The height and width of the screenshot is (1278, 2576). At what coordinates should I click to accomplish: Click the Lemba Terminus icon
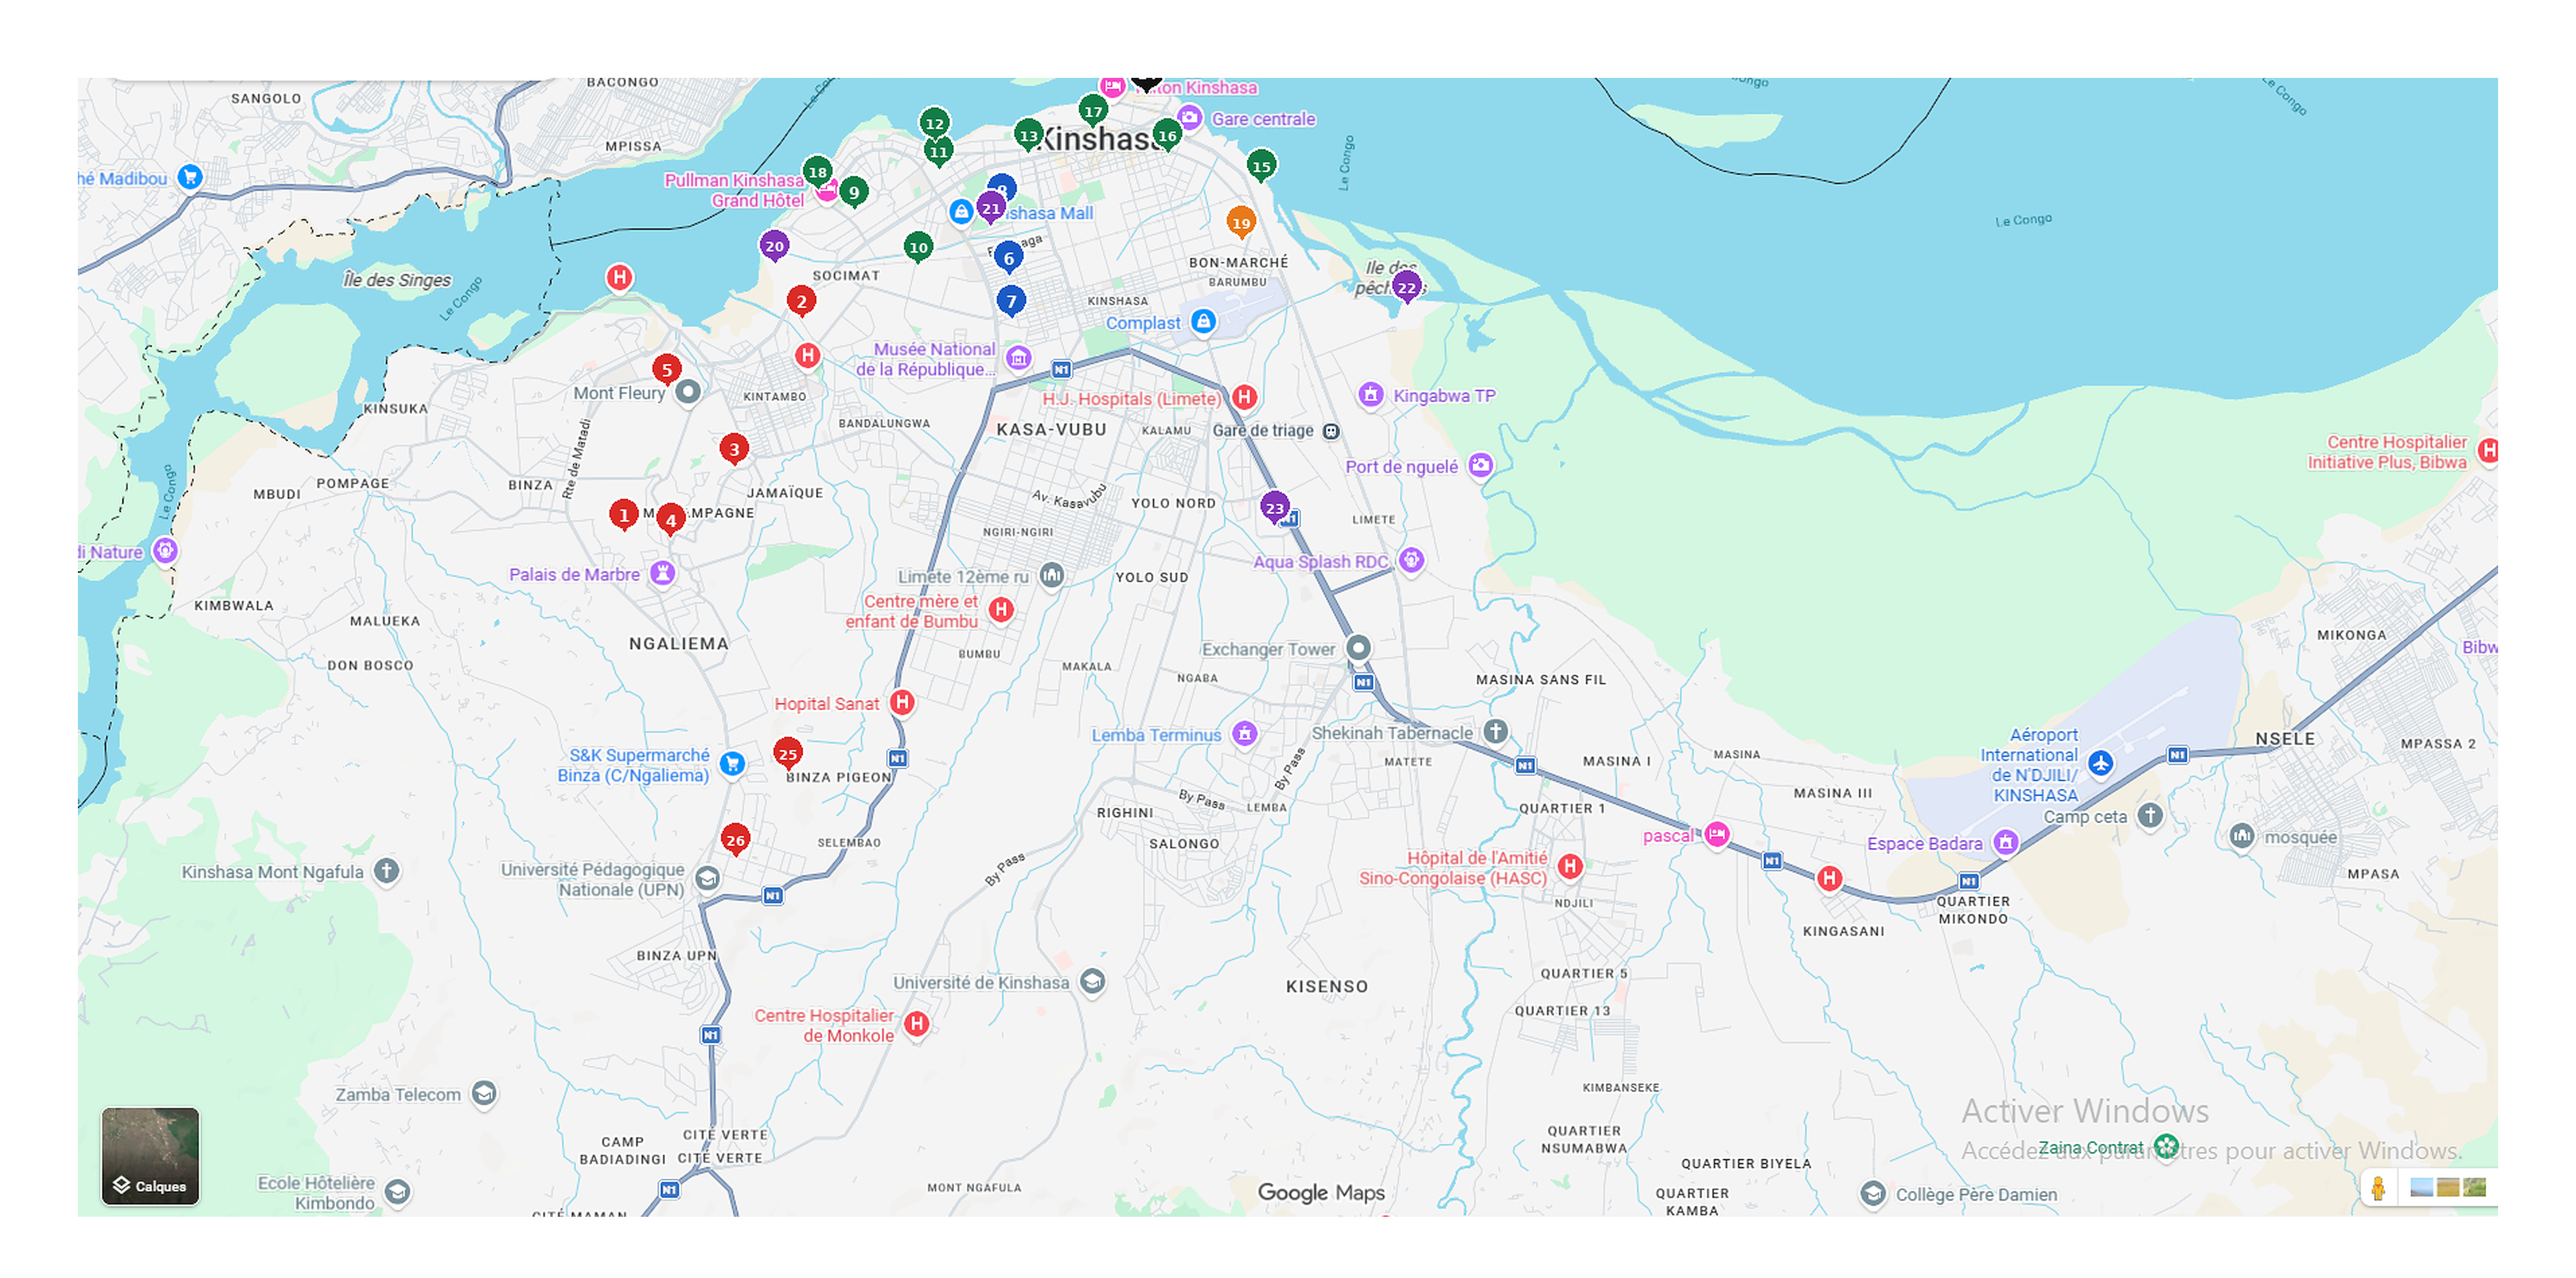(x=1244, y=734)
